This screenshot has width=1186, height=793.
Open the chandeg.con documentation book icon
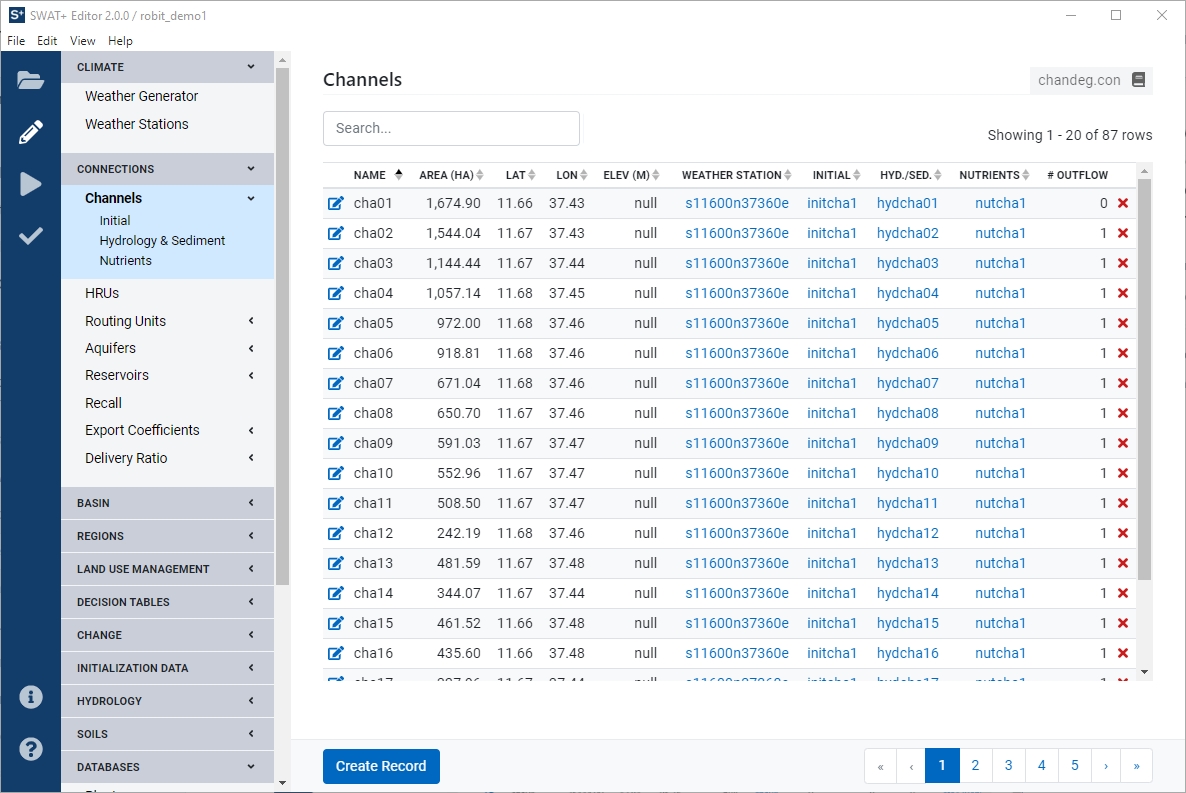click(x=1138, y=80)
